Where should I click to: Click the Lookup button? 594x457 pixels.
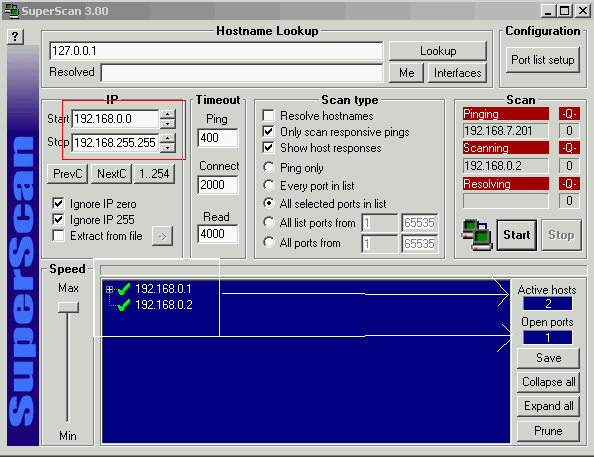(x=438, y=51)
